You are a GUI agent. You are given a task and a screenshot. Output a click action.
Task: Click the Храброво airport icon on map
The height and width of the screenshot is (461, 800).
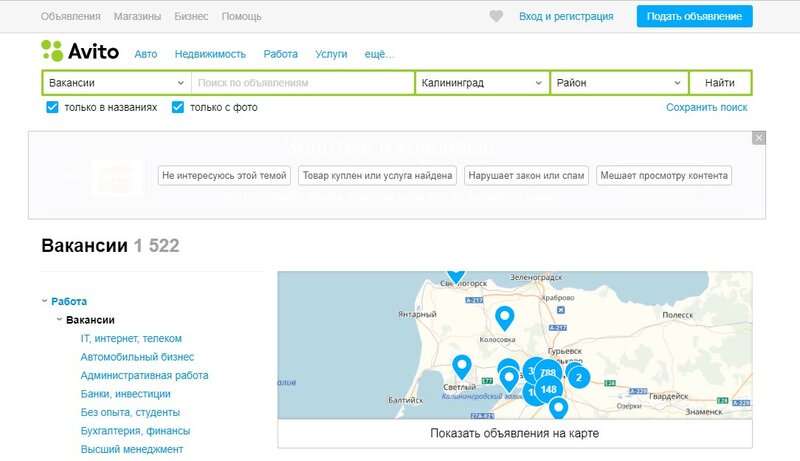coord(560,310)
